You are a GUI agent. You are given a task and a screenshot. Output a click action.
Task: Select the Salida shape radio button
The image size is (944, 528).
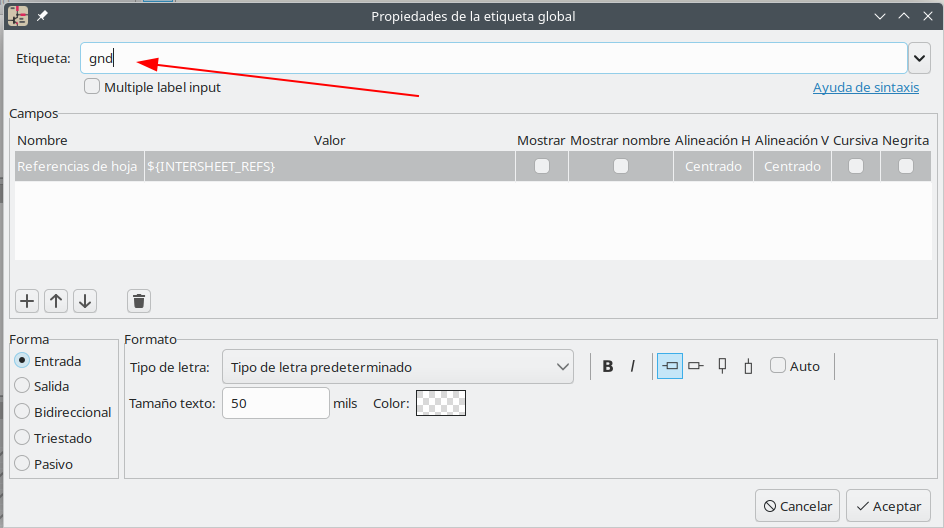pyautogui.click(x=22, y=386)
